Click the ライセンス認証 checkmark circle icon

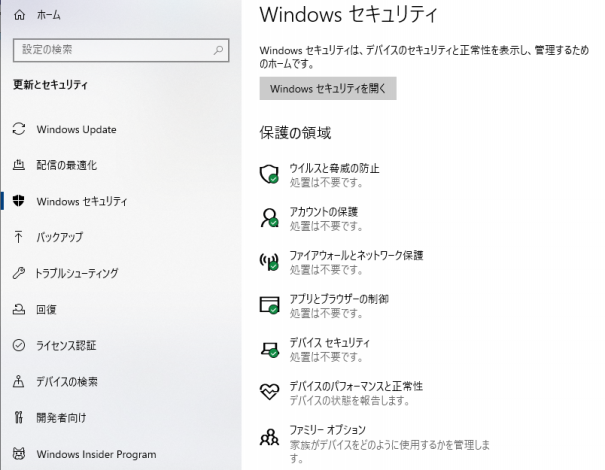19,345
